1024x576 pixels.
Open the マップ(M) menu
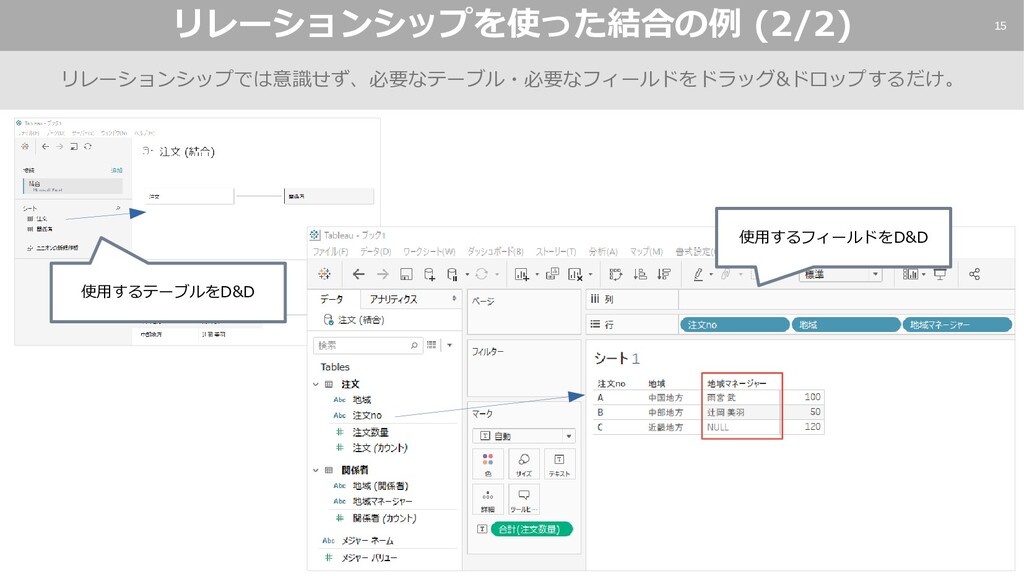647,251
